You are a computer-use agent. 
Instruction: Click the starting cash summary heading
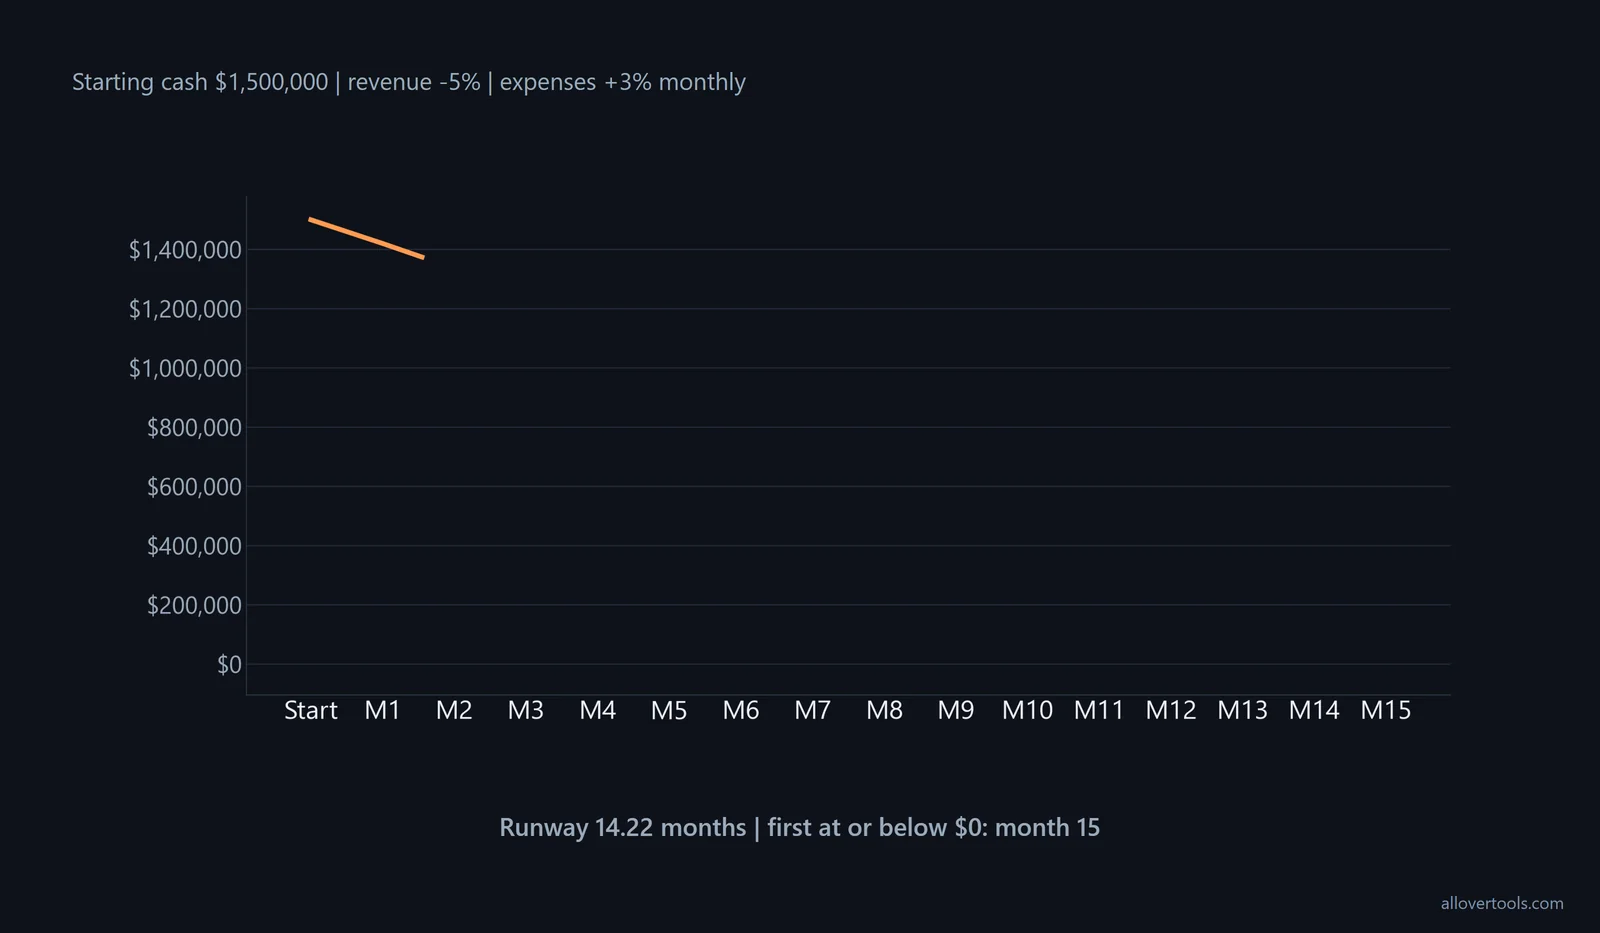tap(409, 82)
